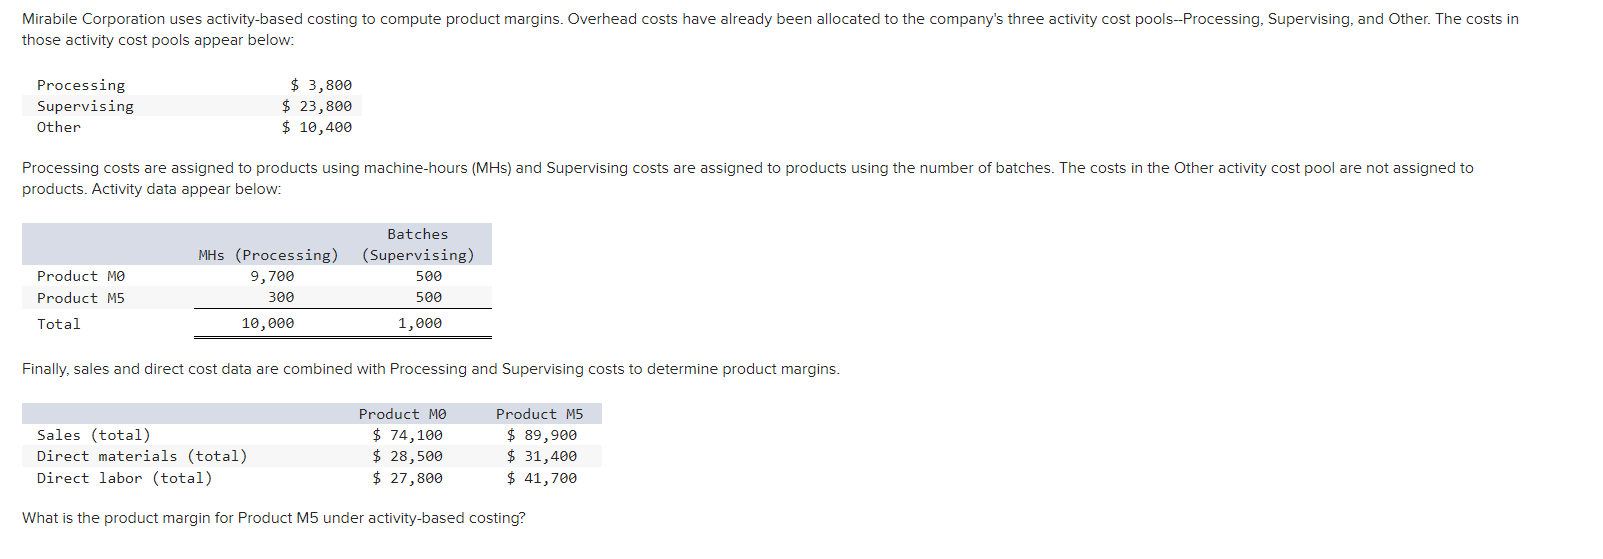
Task: Click Product M0 machine-hours 9,700
Action: pos(272,276)
